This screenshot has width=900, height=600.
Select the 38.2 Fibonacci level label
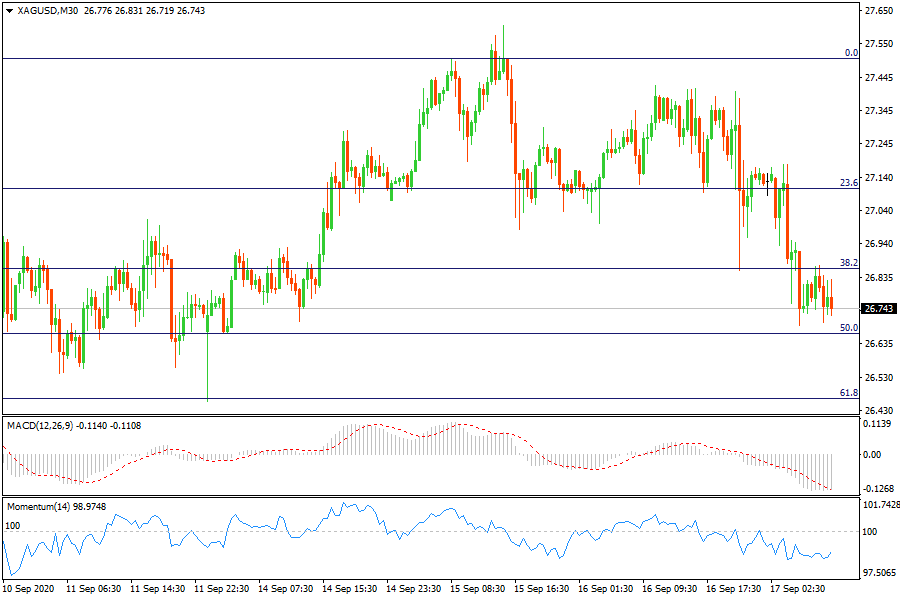coord(849,263)
